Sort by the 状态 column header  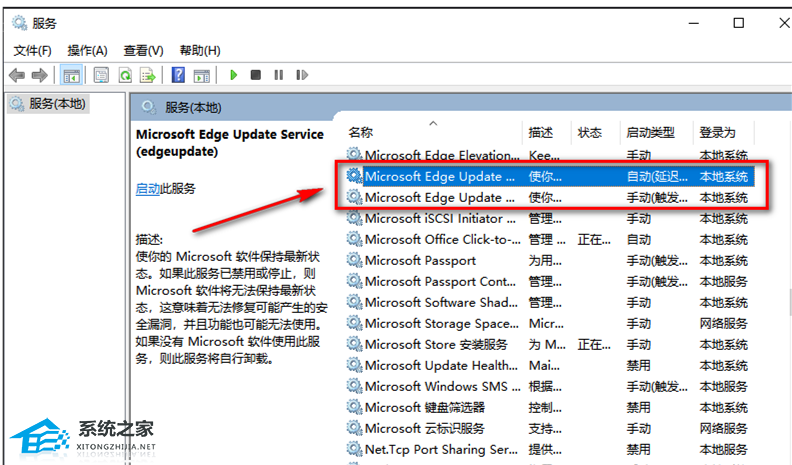(x=589, y=133)
